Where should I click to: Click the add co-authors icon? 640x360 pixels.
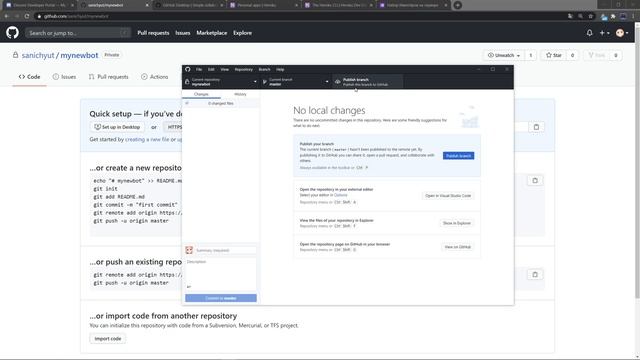coord(189,287)
